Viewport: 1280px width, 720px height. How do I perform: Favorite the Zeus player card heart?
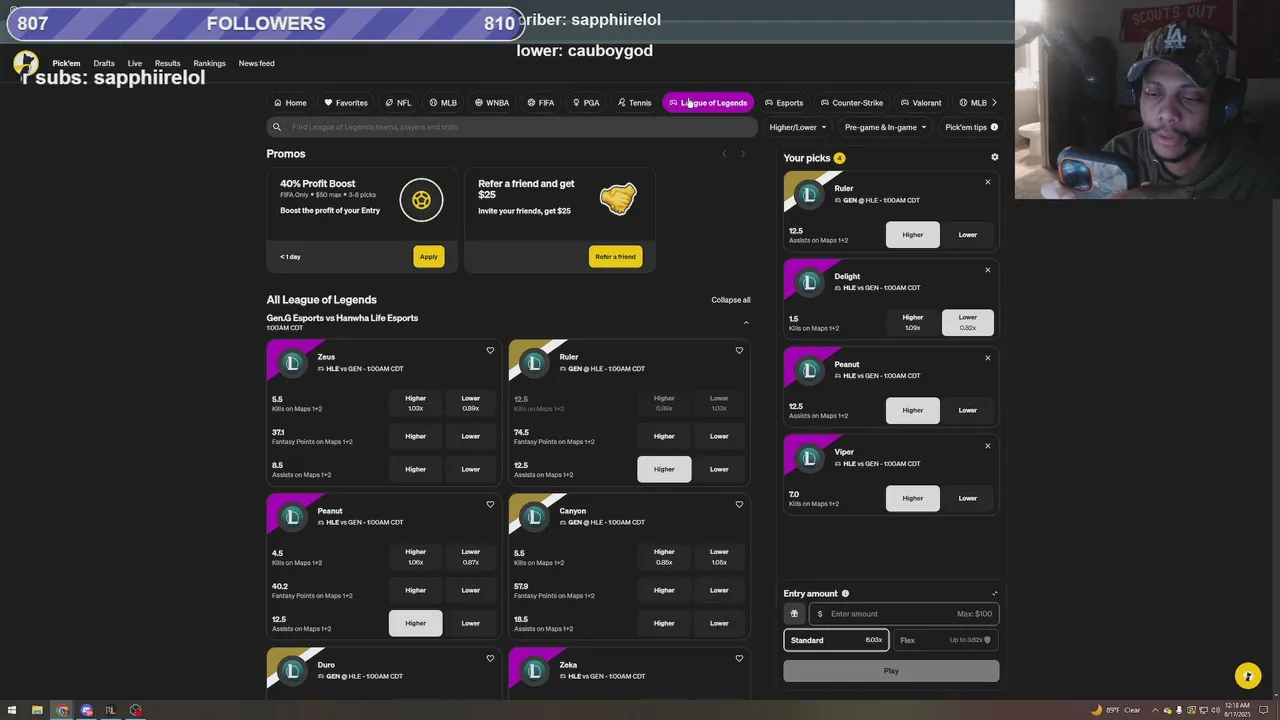pos(490,351)
